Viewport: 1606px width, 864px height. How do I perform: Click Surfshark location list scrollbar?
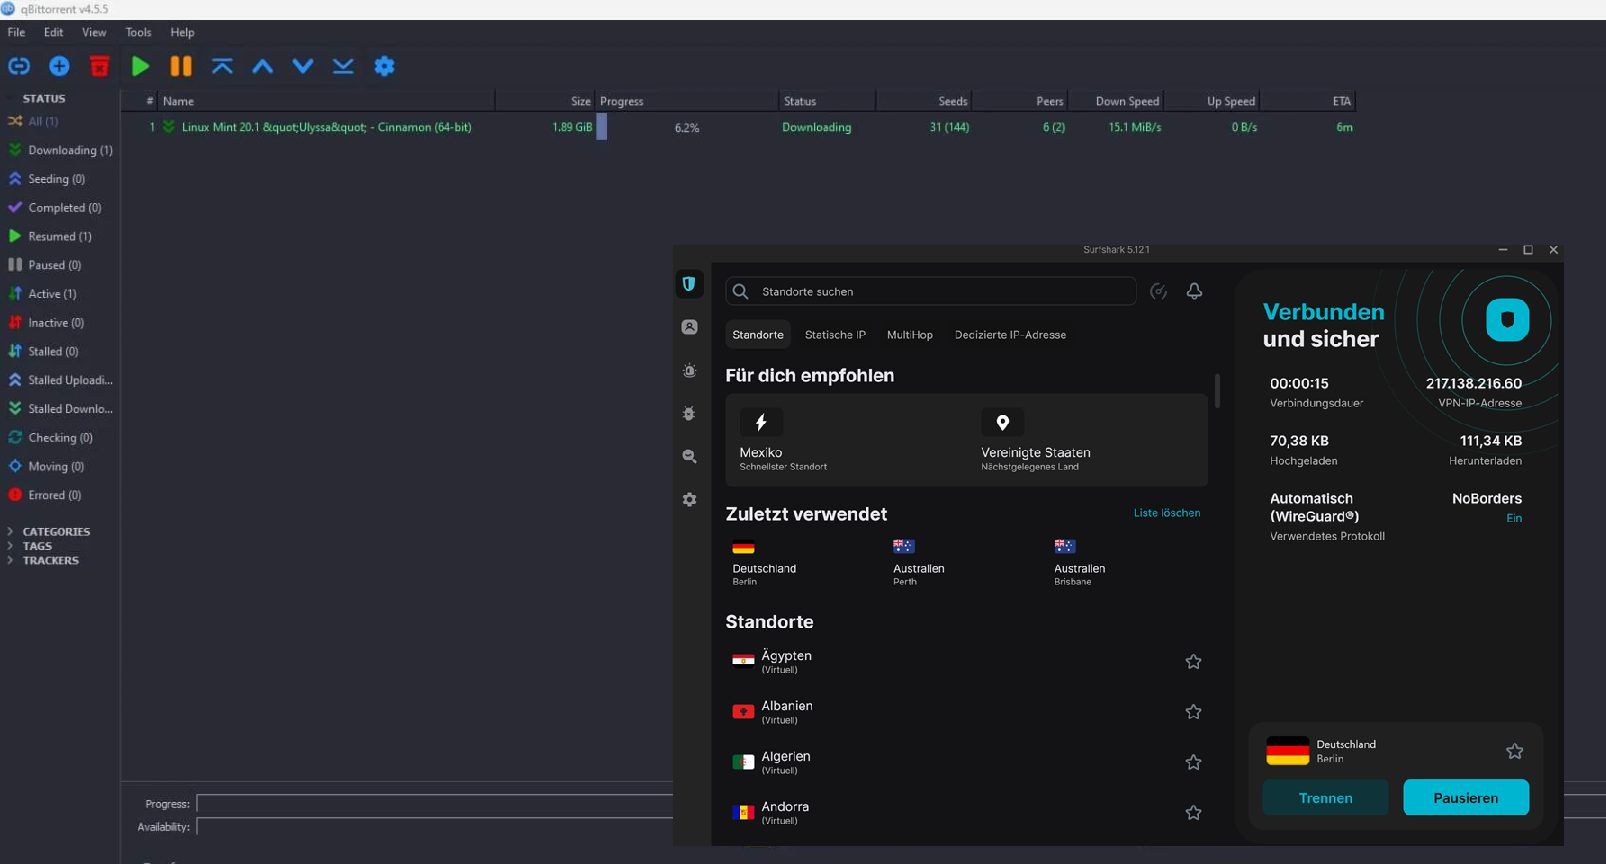1217,391
